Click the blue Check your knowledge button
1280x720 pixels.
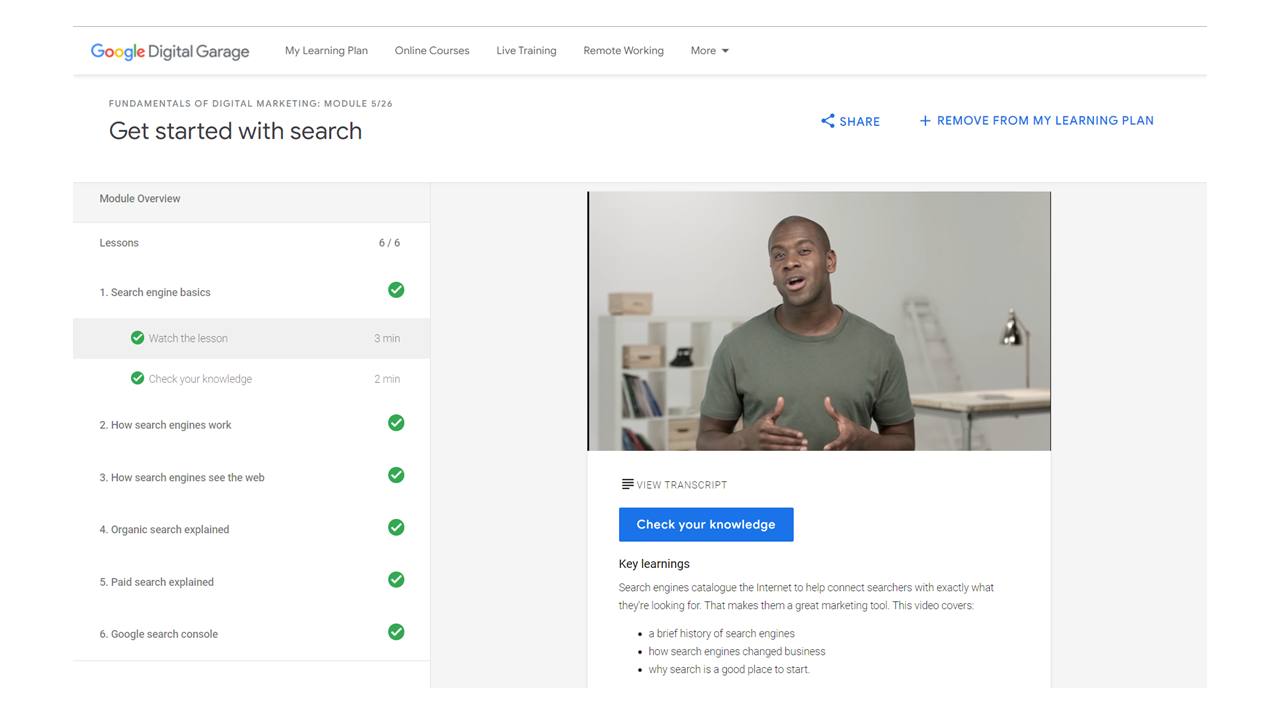pos(706,525)
